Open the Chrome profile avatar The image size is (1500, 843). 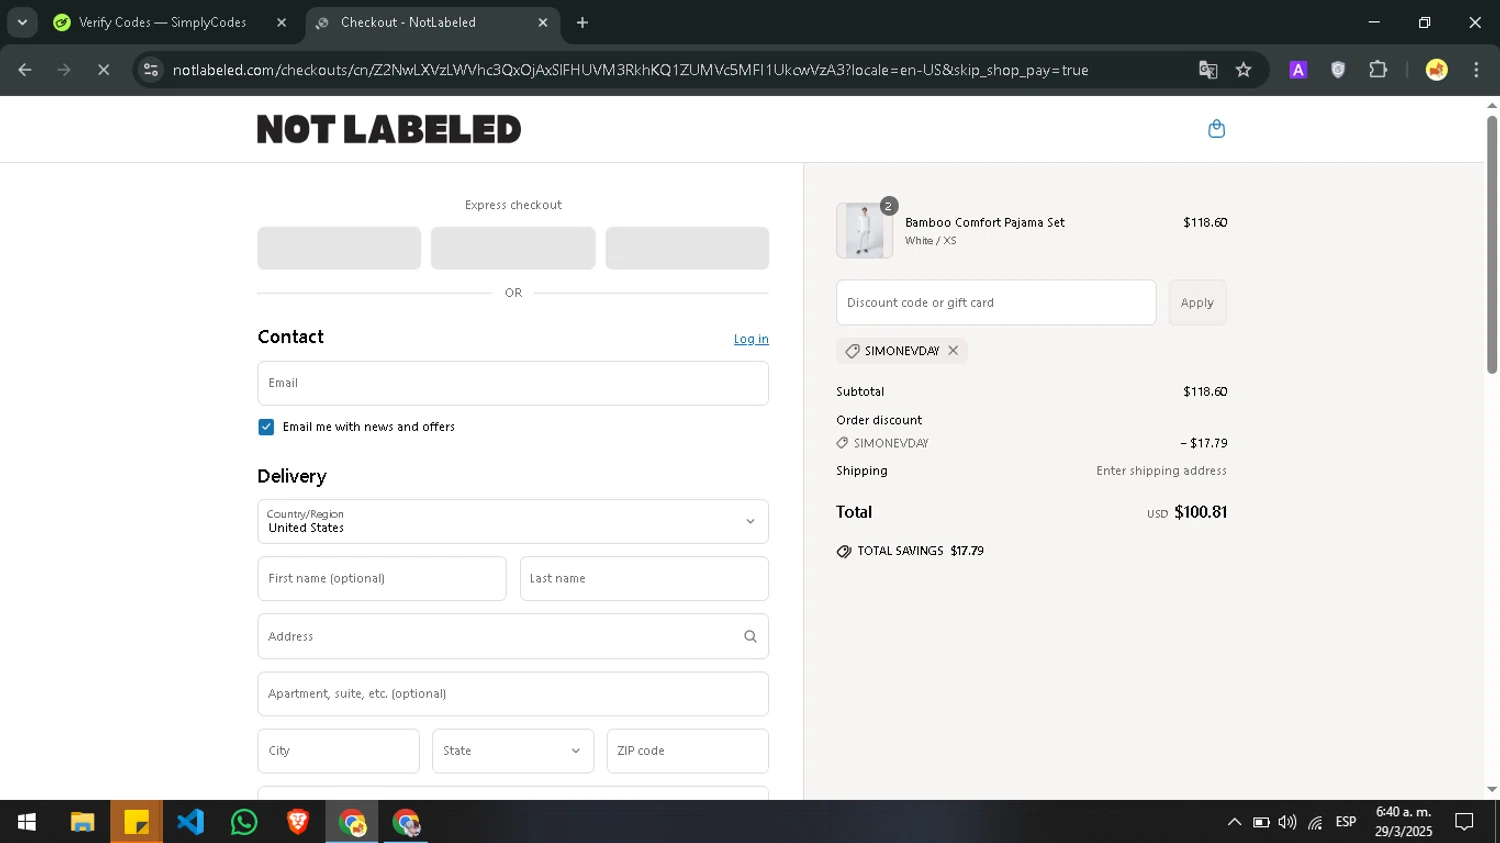(1436, 70)
